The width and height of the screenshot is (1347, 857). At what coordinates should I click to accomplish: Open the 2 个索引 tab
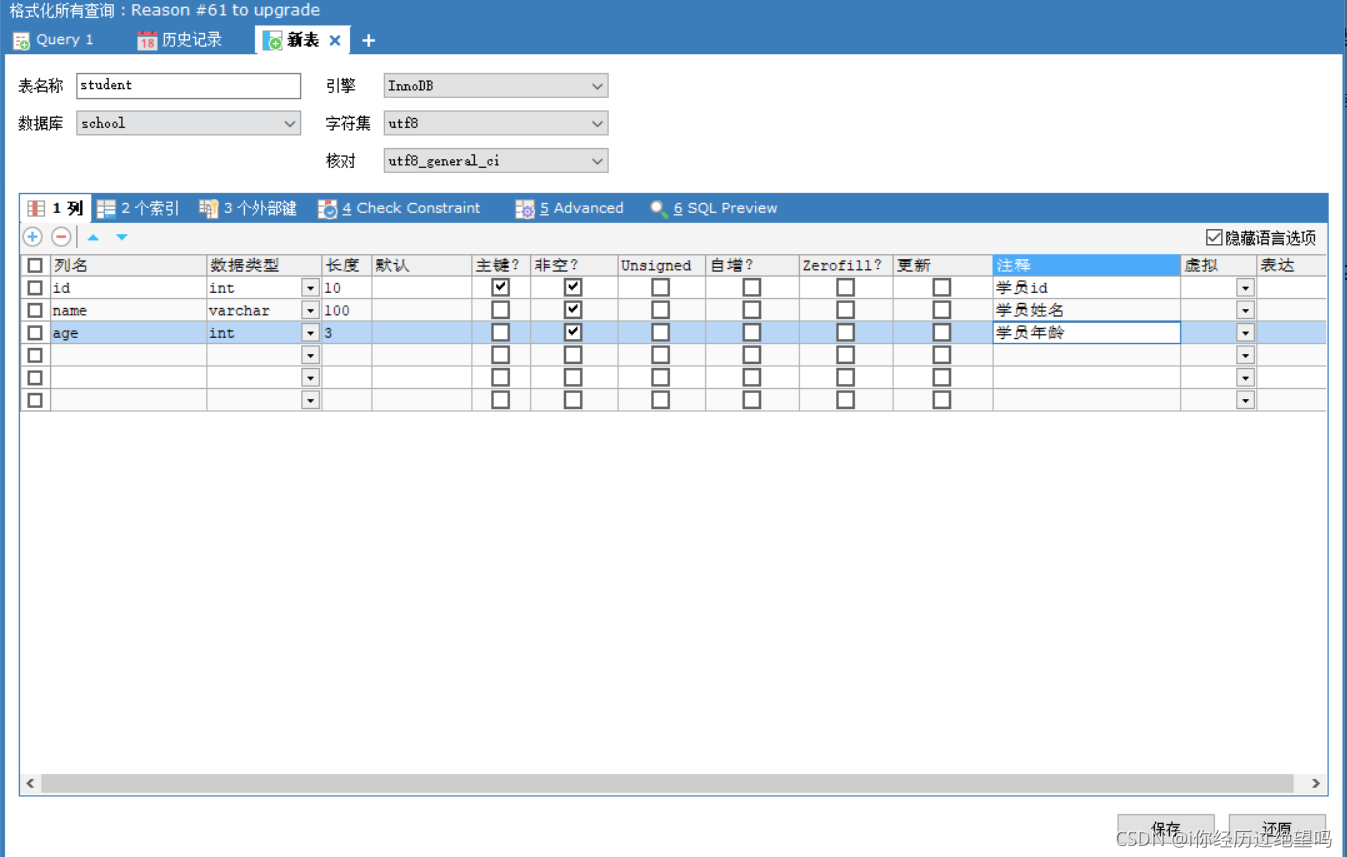[139, 208]
